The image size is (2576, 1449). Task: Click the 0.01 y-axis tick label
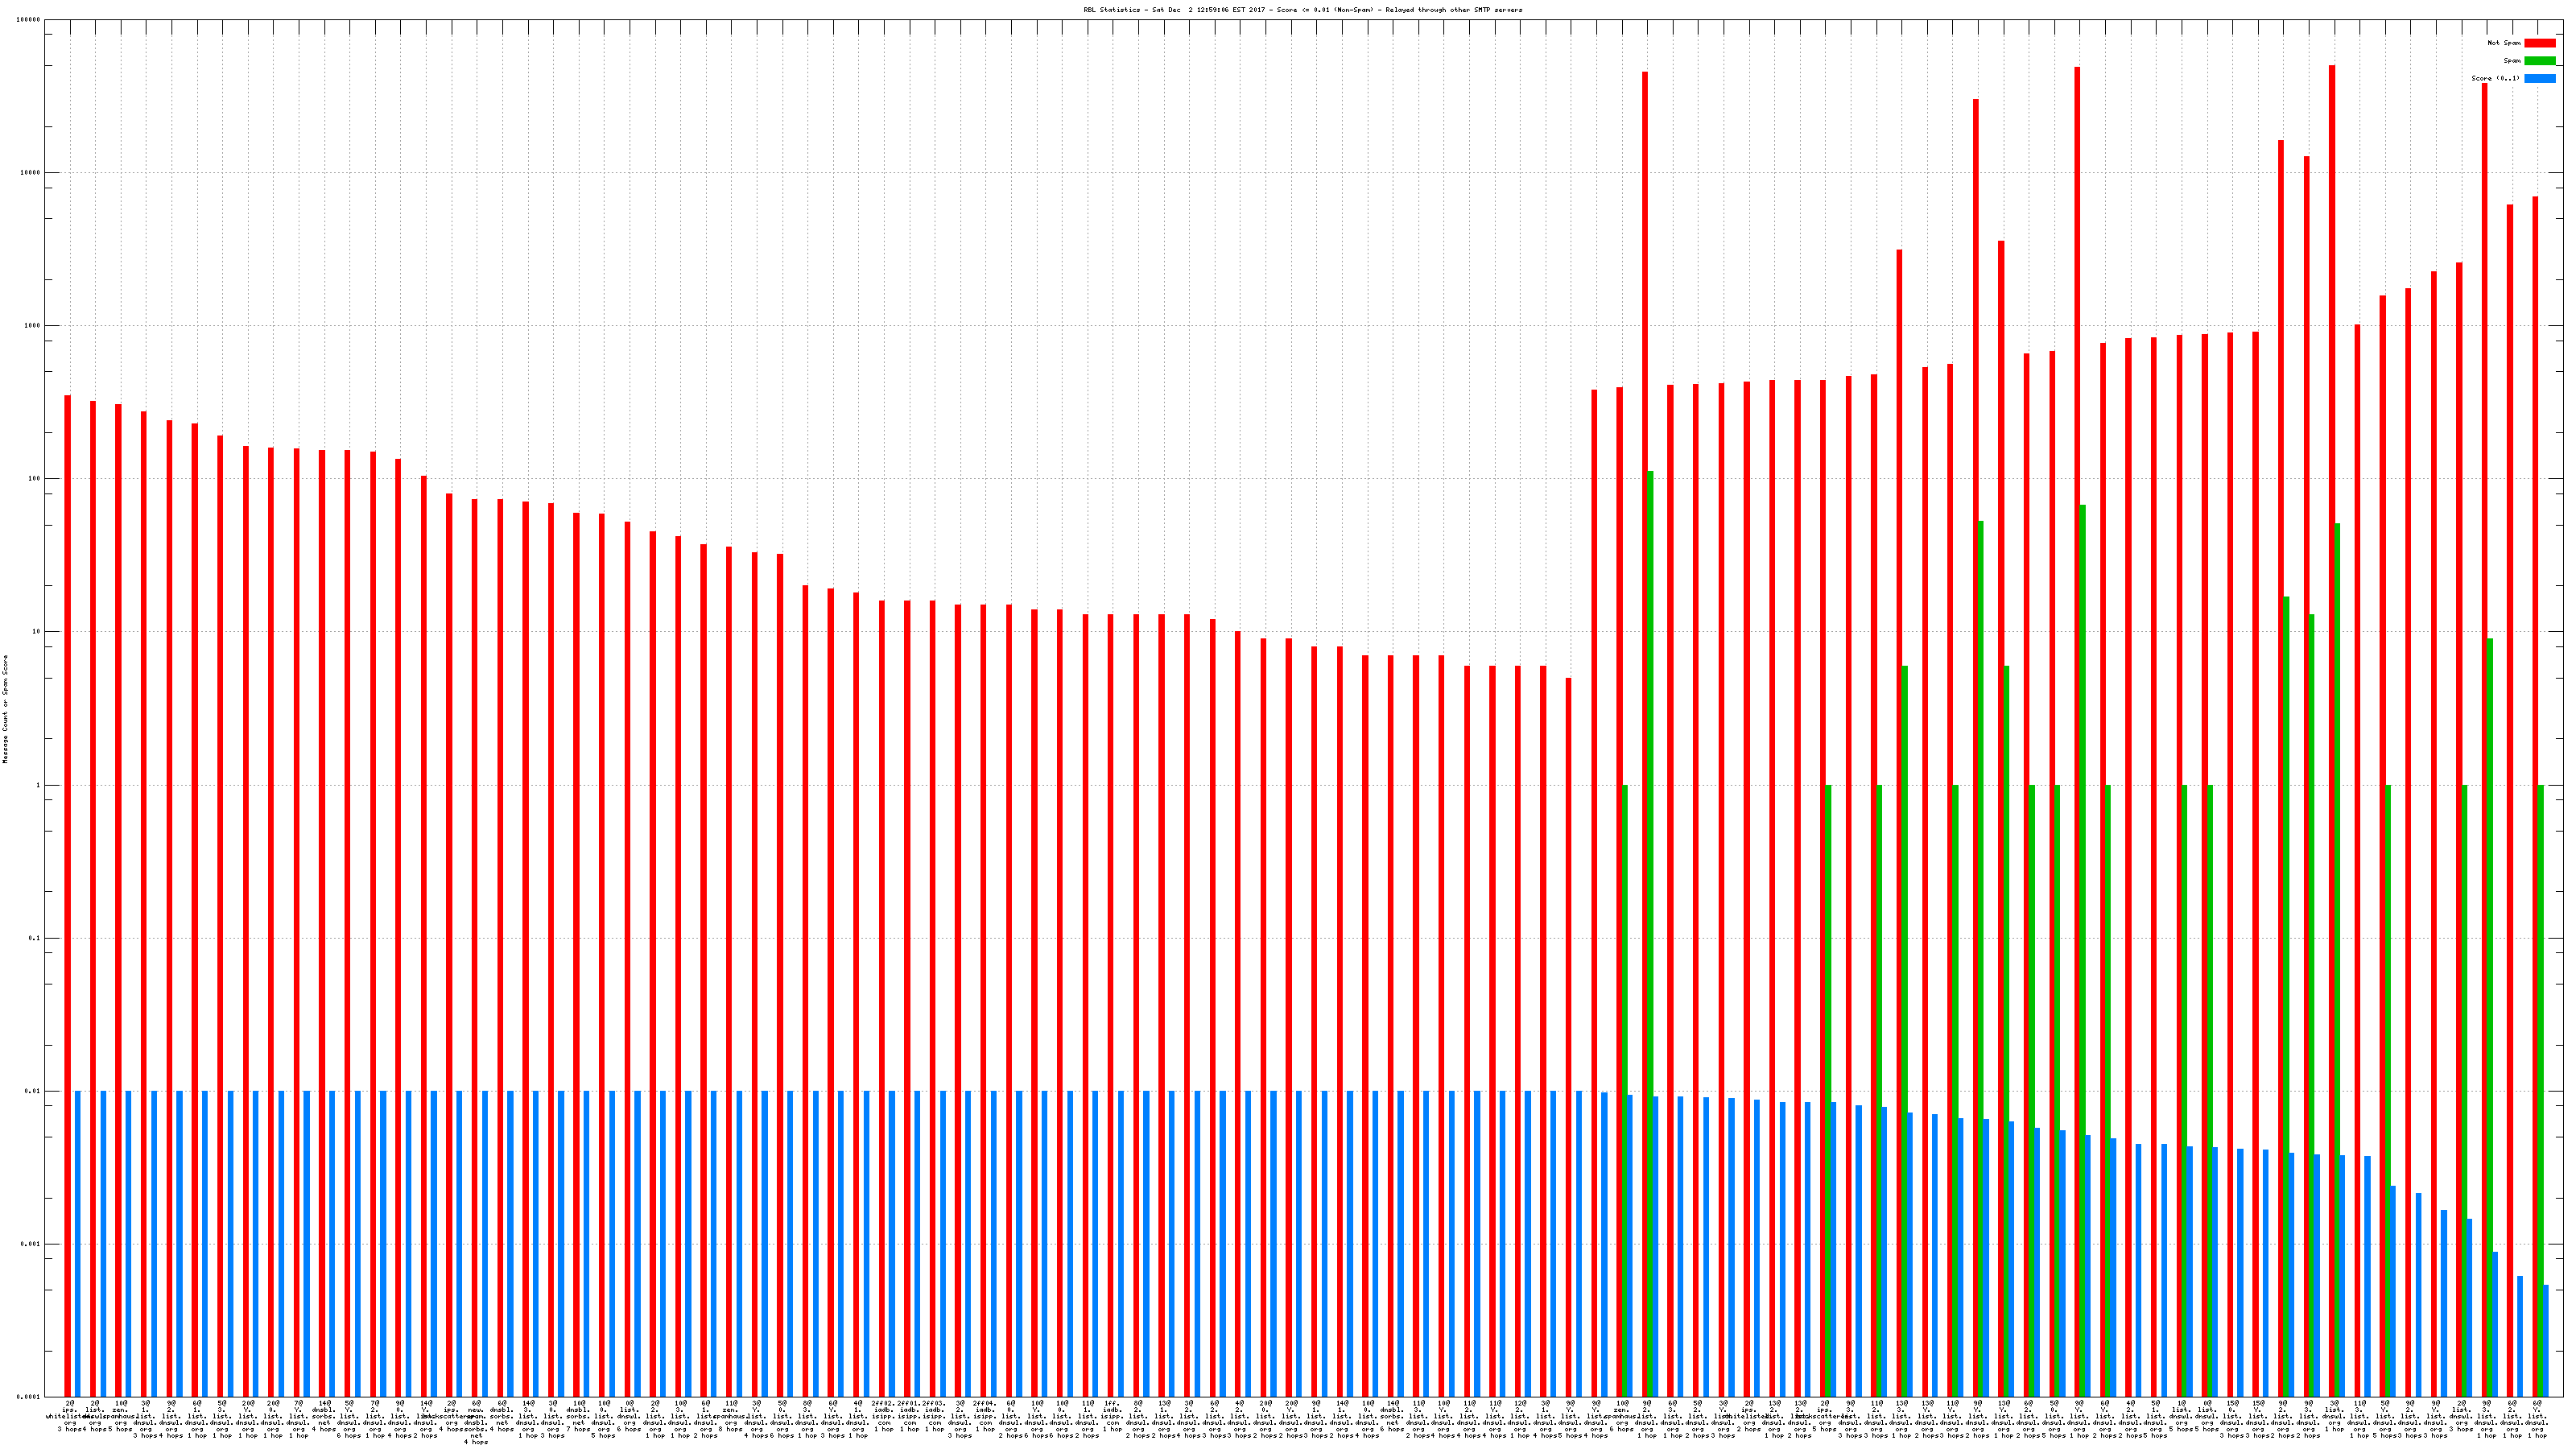coord(33,1091)
